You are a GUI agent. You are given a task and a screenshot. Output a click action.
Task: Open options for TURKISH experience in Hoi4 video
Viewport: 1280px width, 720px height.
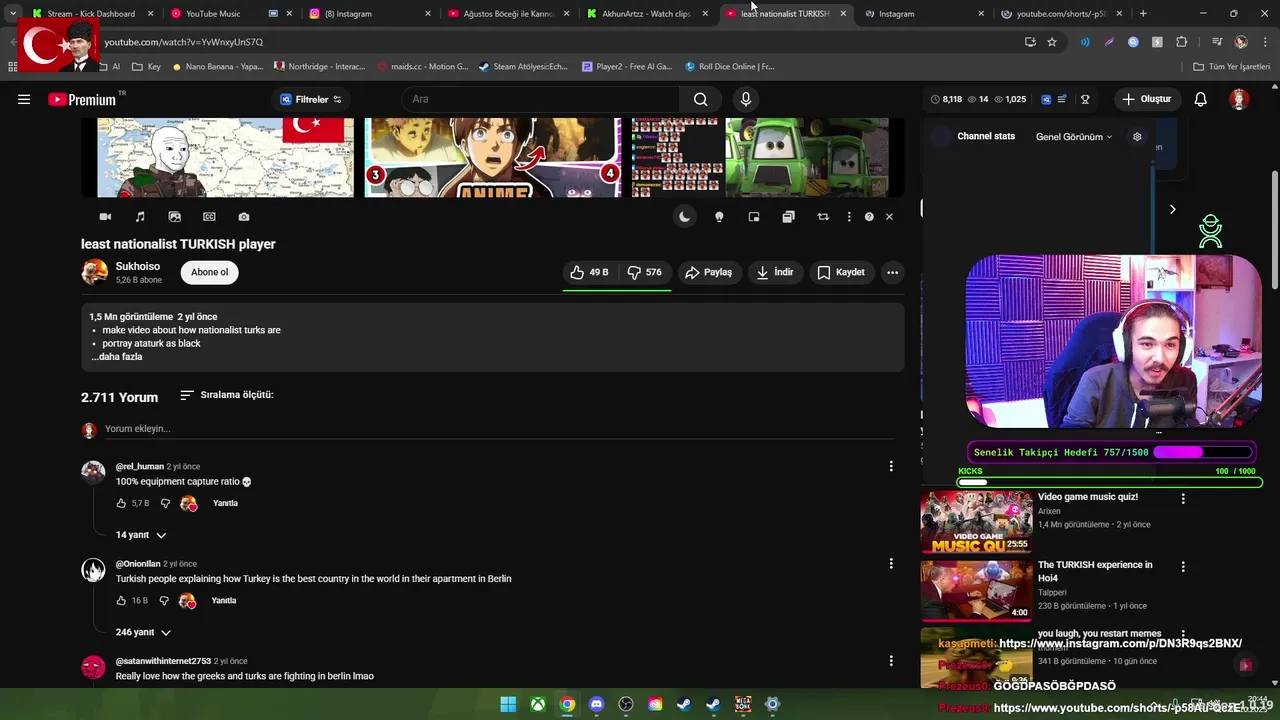[x=1183, y=566]
